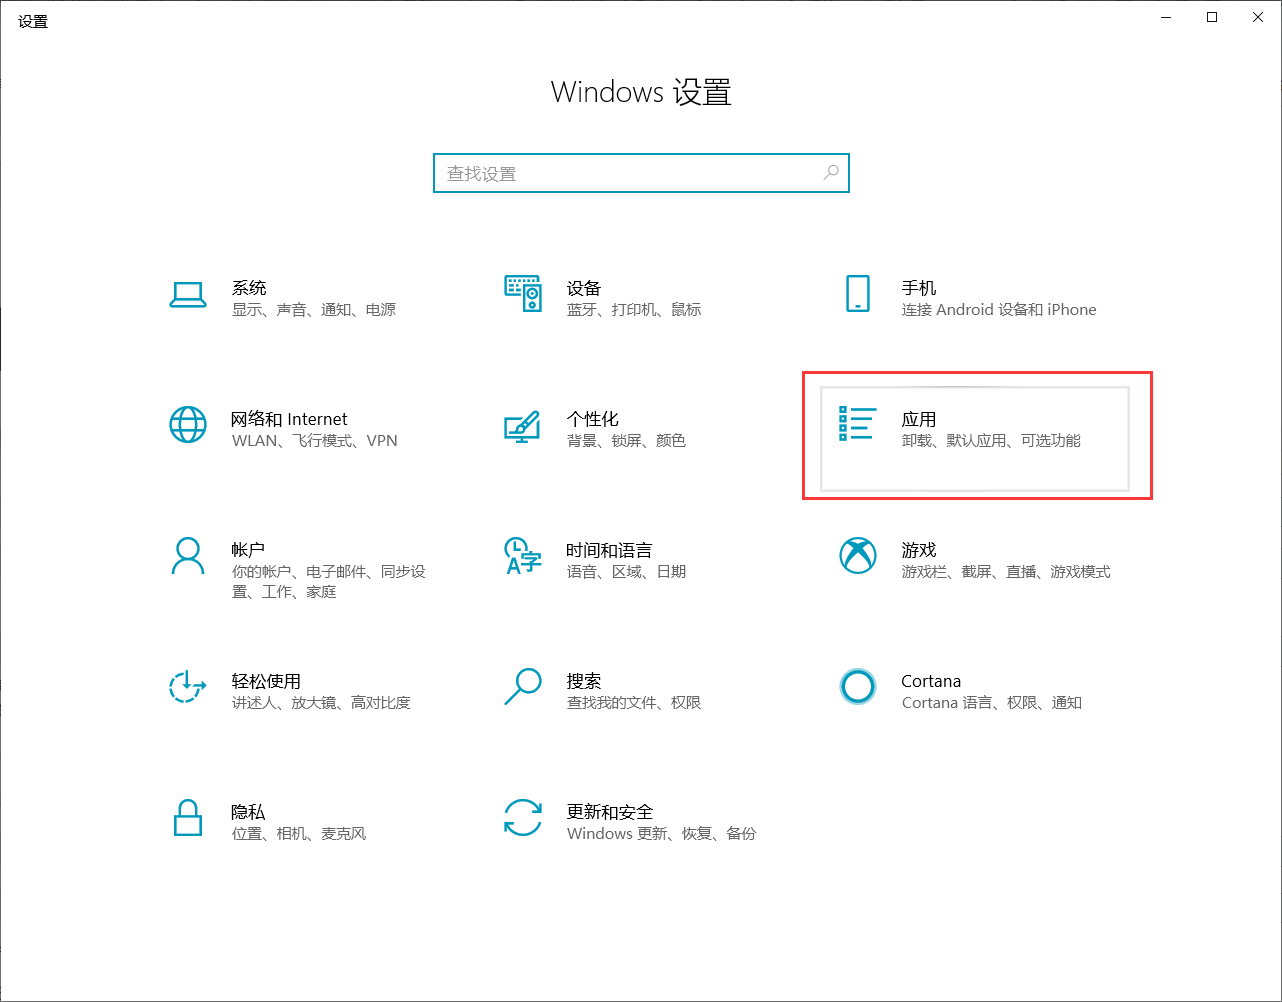Select the 游戏 category title

[x=919, y=550]
